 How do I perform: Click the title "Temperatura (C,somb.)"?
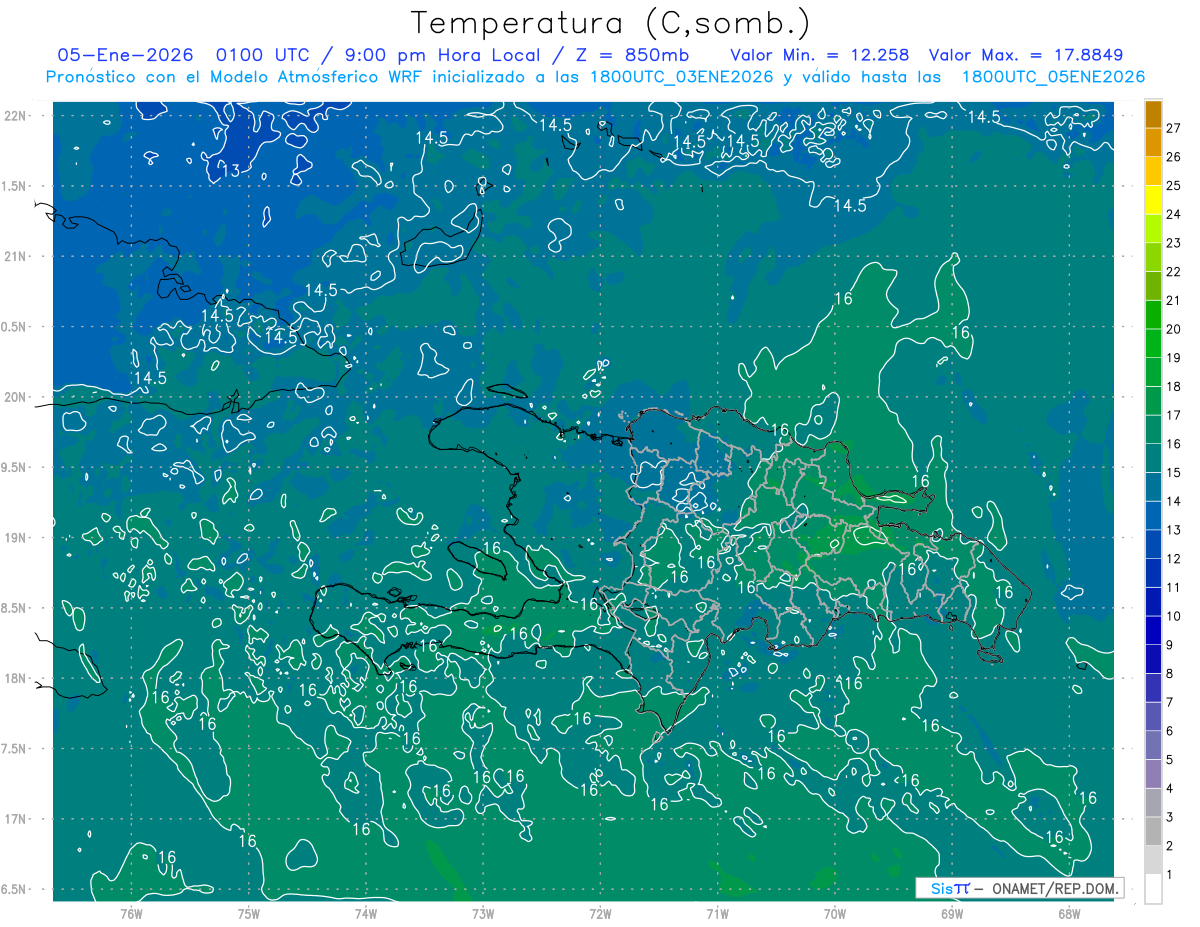[610, 23]
